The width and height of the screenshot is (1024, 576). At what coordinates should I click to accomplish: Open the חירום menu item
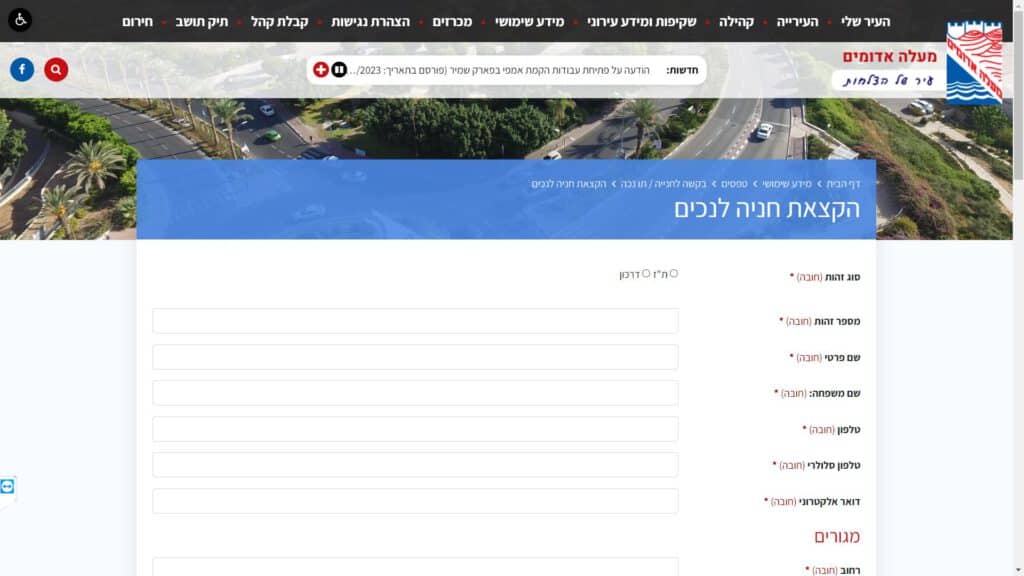[x=137, y=22]
